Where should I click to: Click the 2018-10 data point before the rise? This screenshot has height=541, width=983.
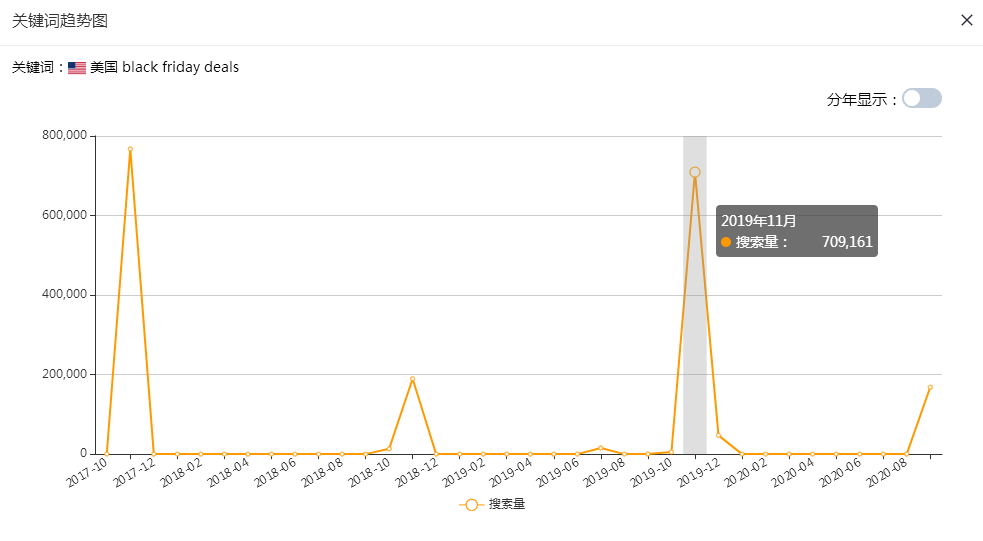[x=389, y=448]
